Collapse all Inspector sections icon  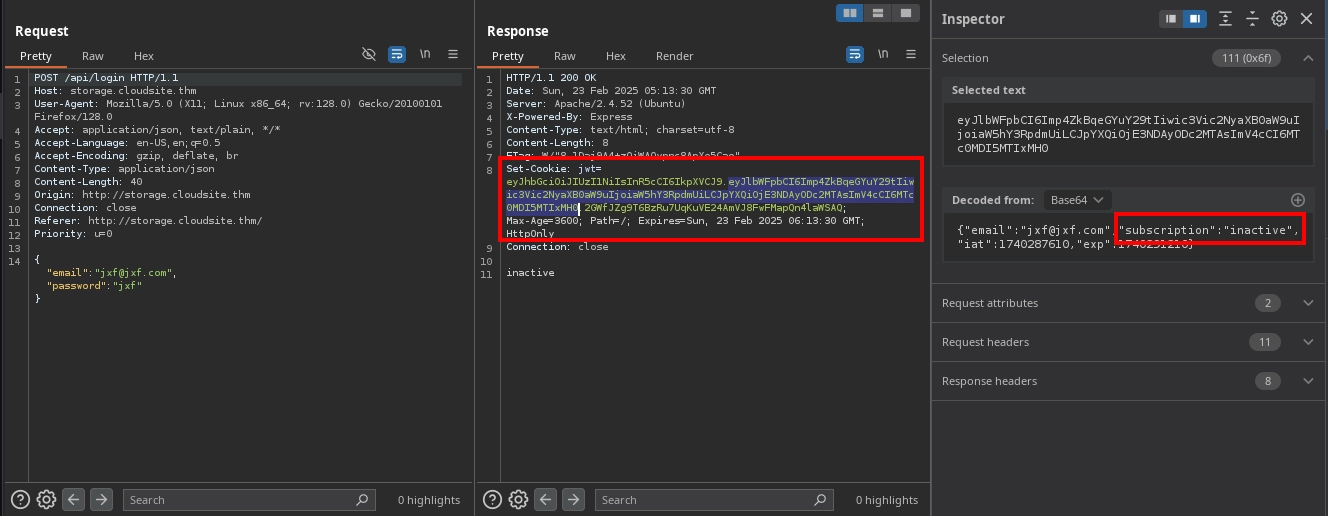[x=1252, y=19]
